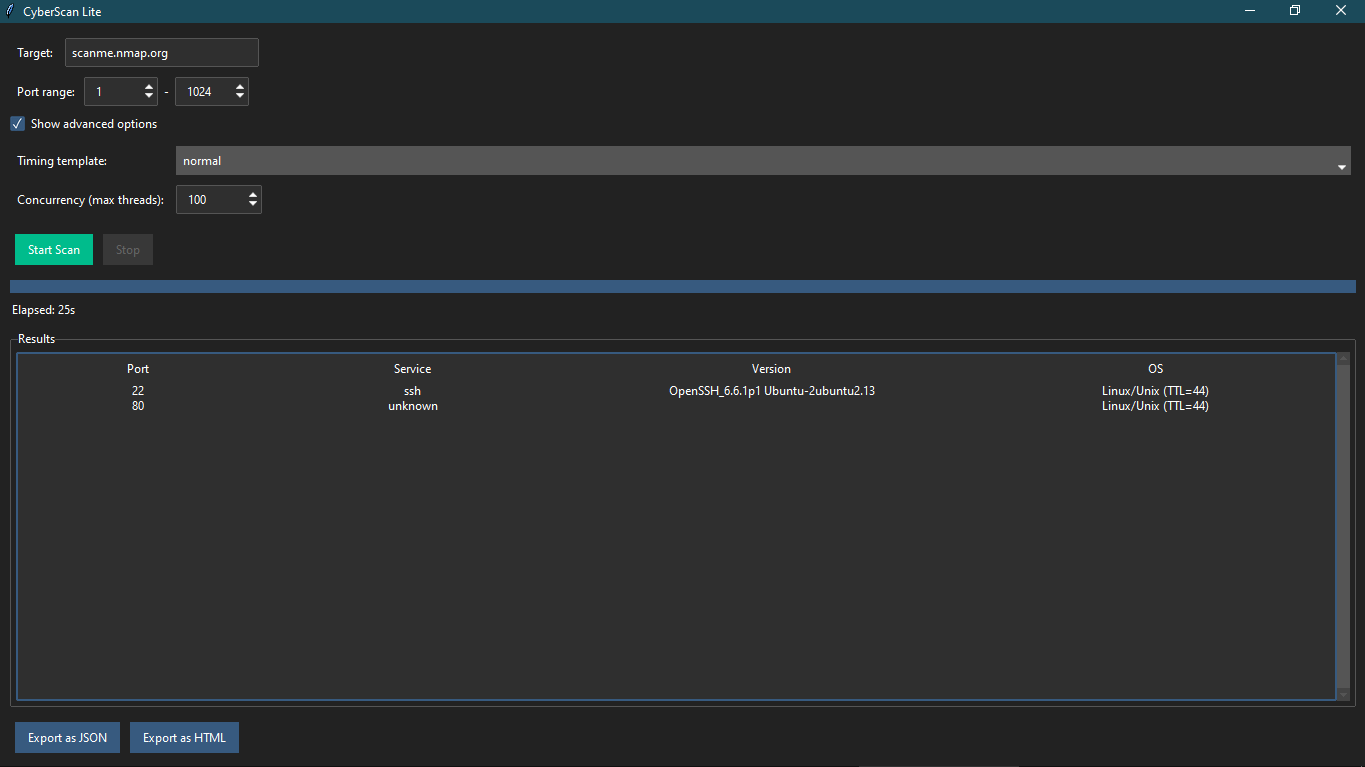The width and height of the screenshot is (1365, 767).
Task: Click the Version column header
Action: [772, 369]
